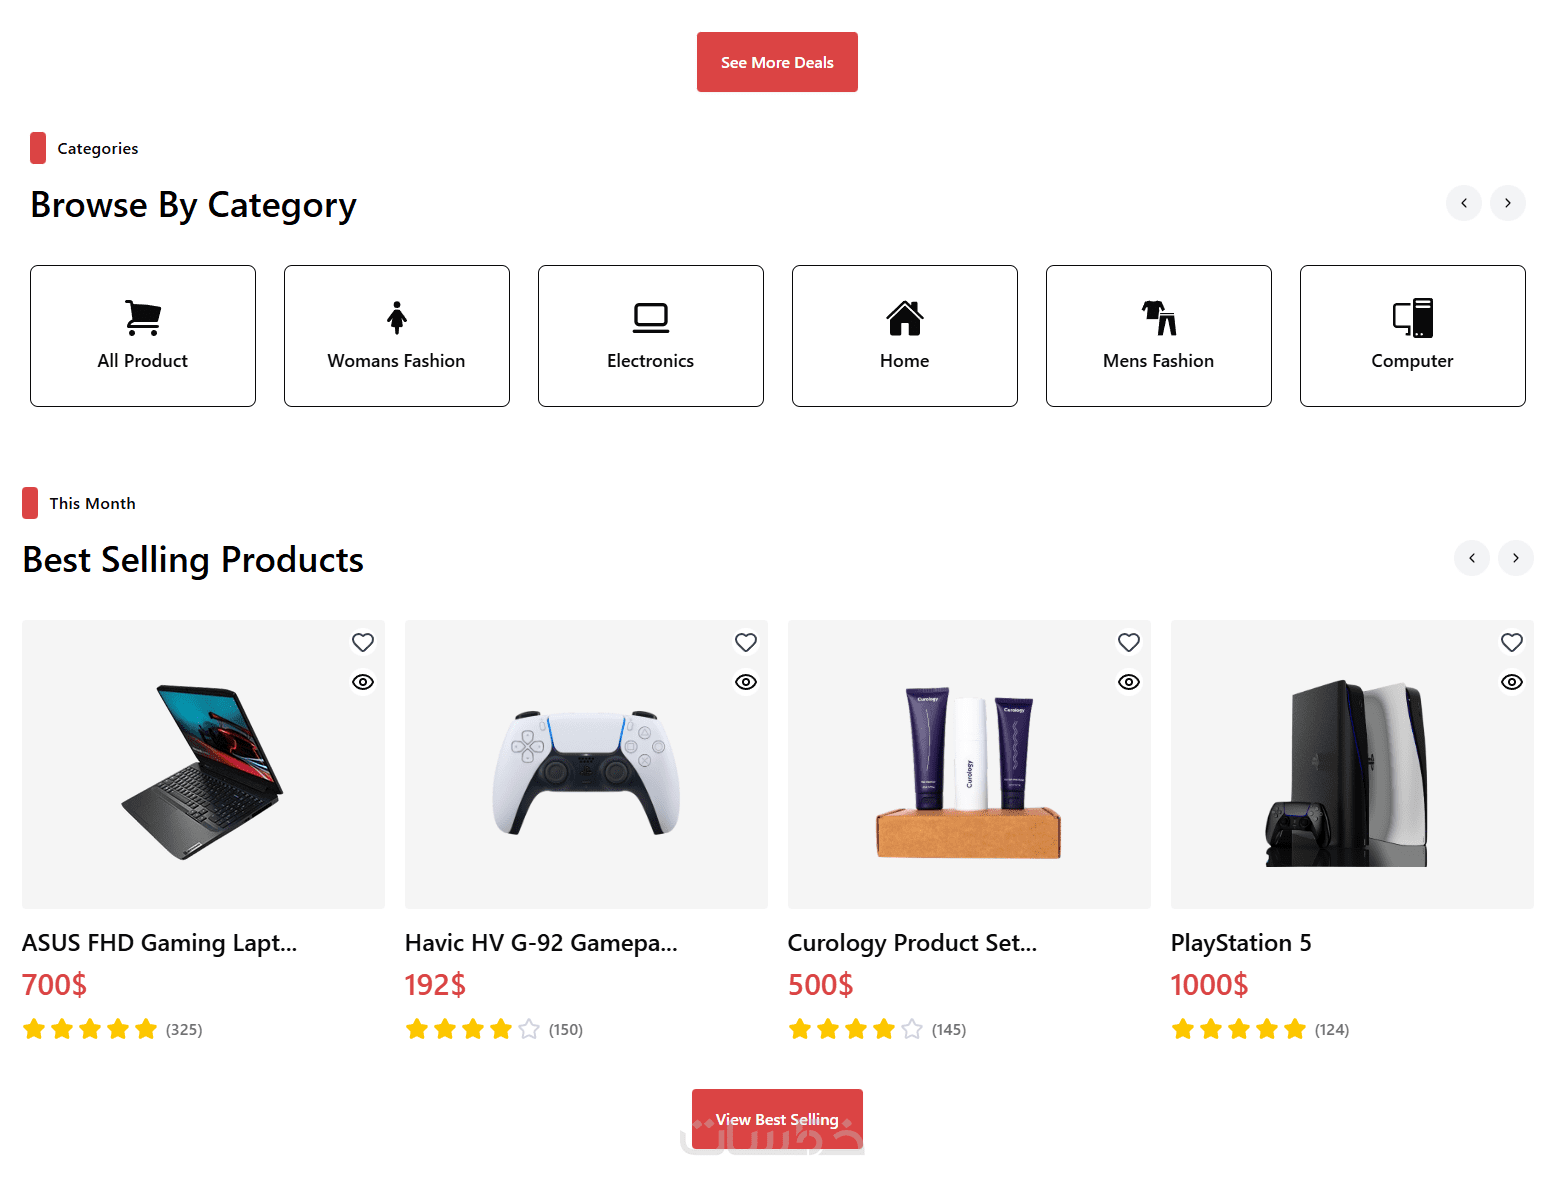Image resolution: width=1545 pixels, height=1180 pixels.
Task: Go to previous categories with left chevron
Action: tap(1464, 203)
